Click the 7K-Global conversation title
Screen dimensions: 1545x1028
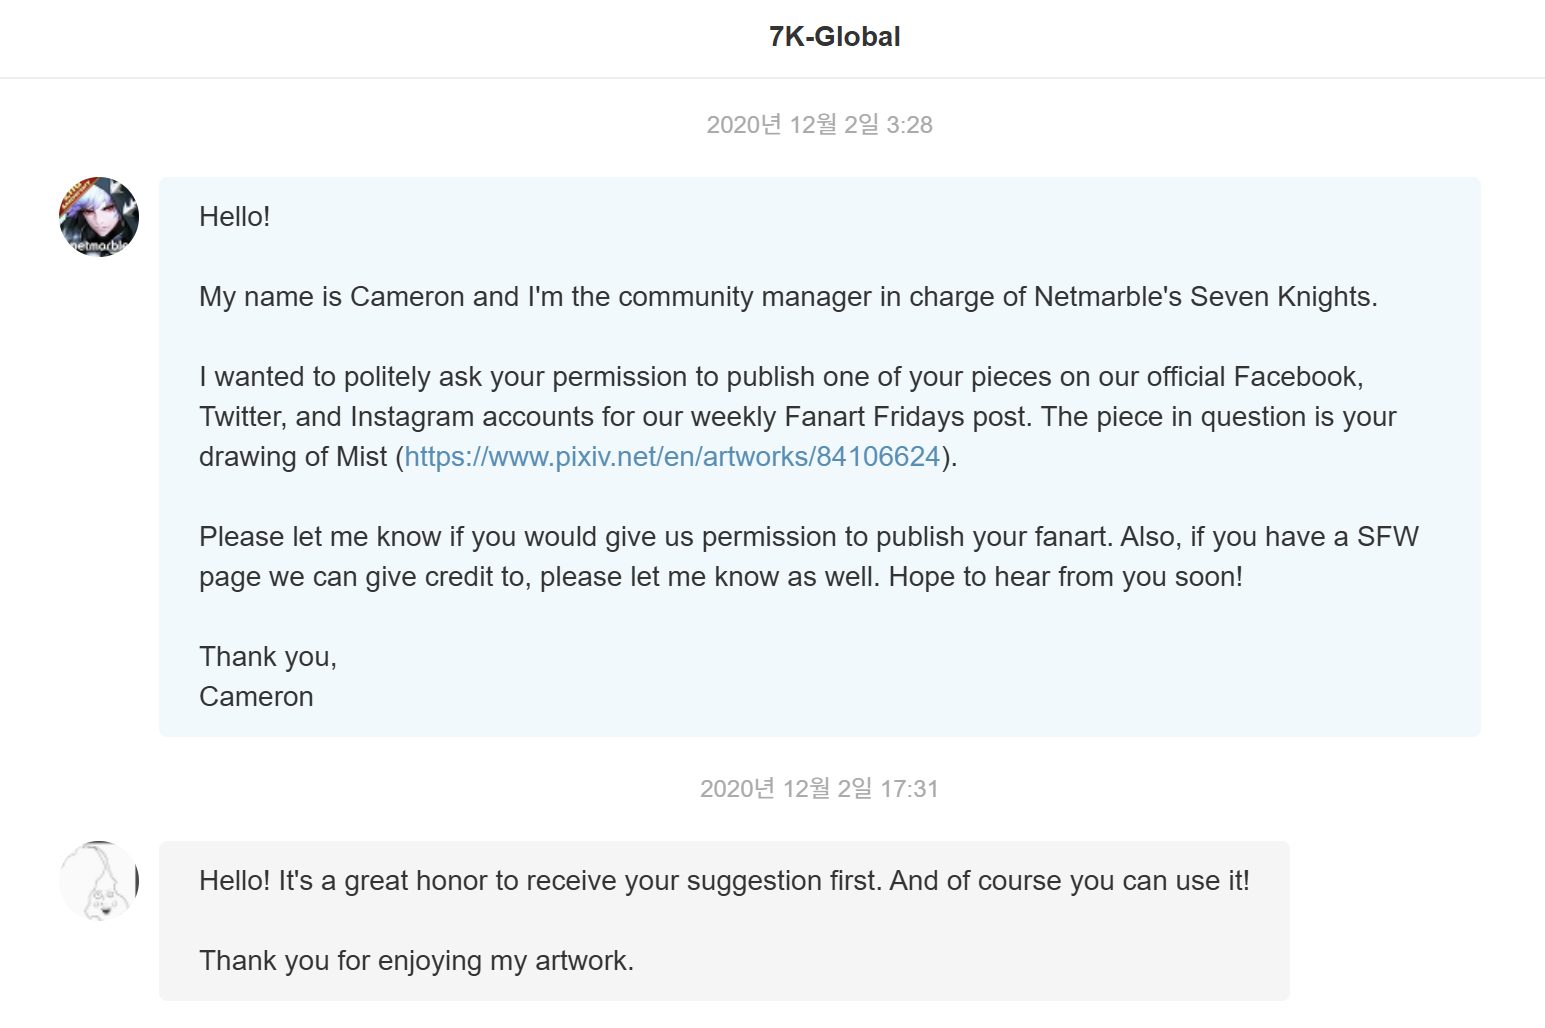coord(834,37)
